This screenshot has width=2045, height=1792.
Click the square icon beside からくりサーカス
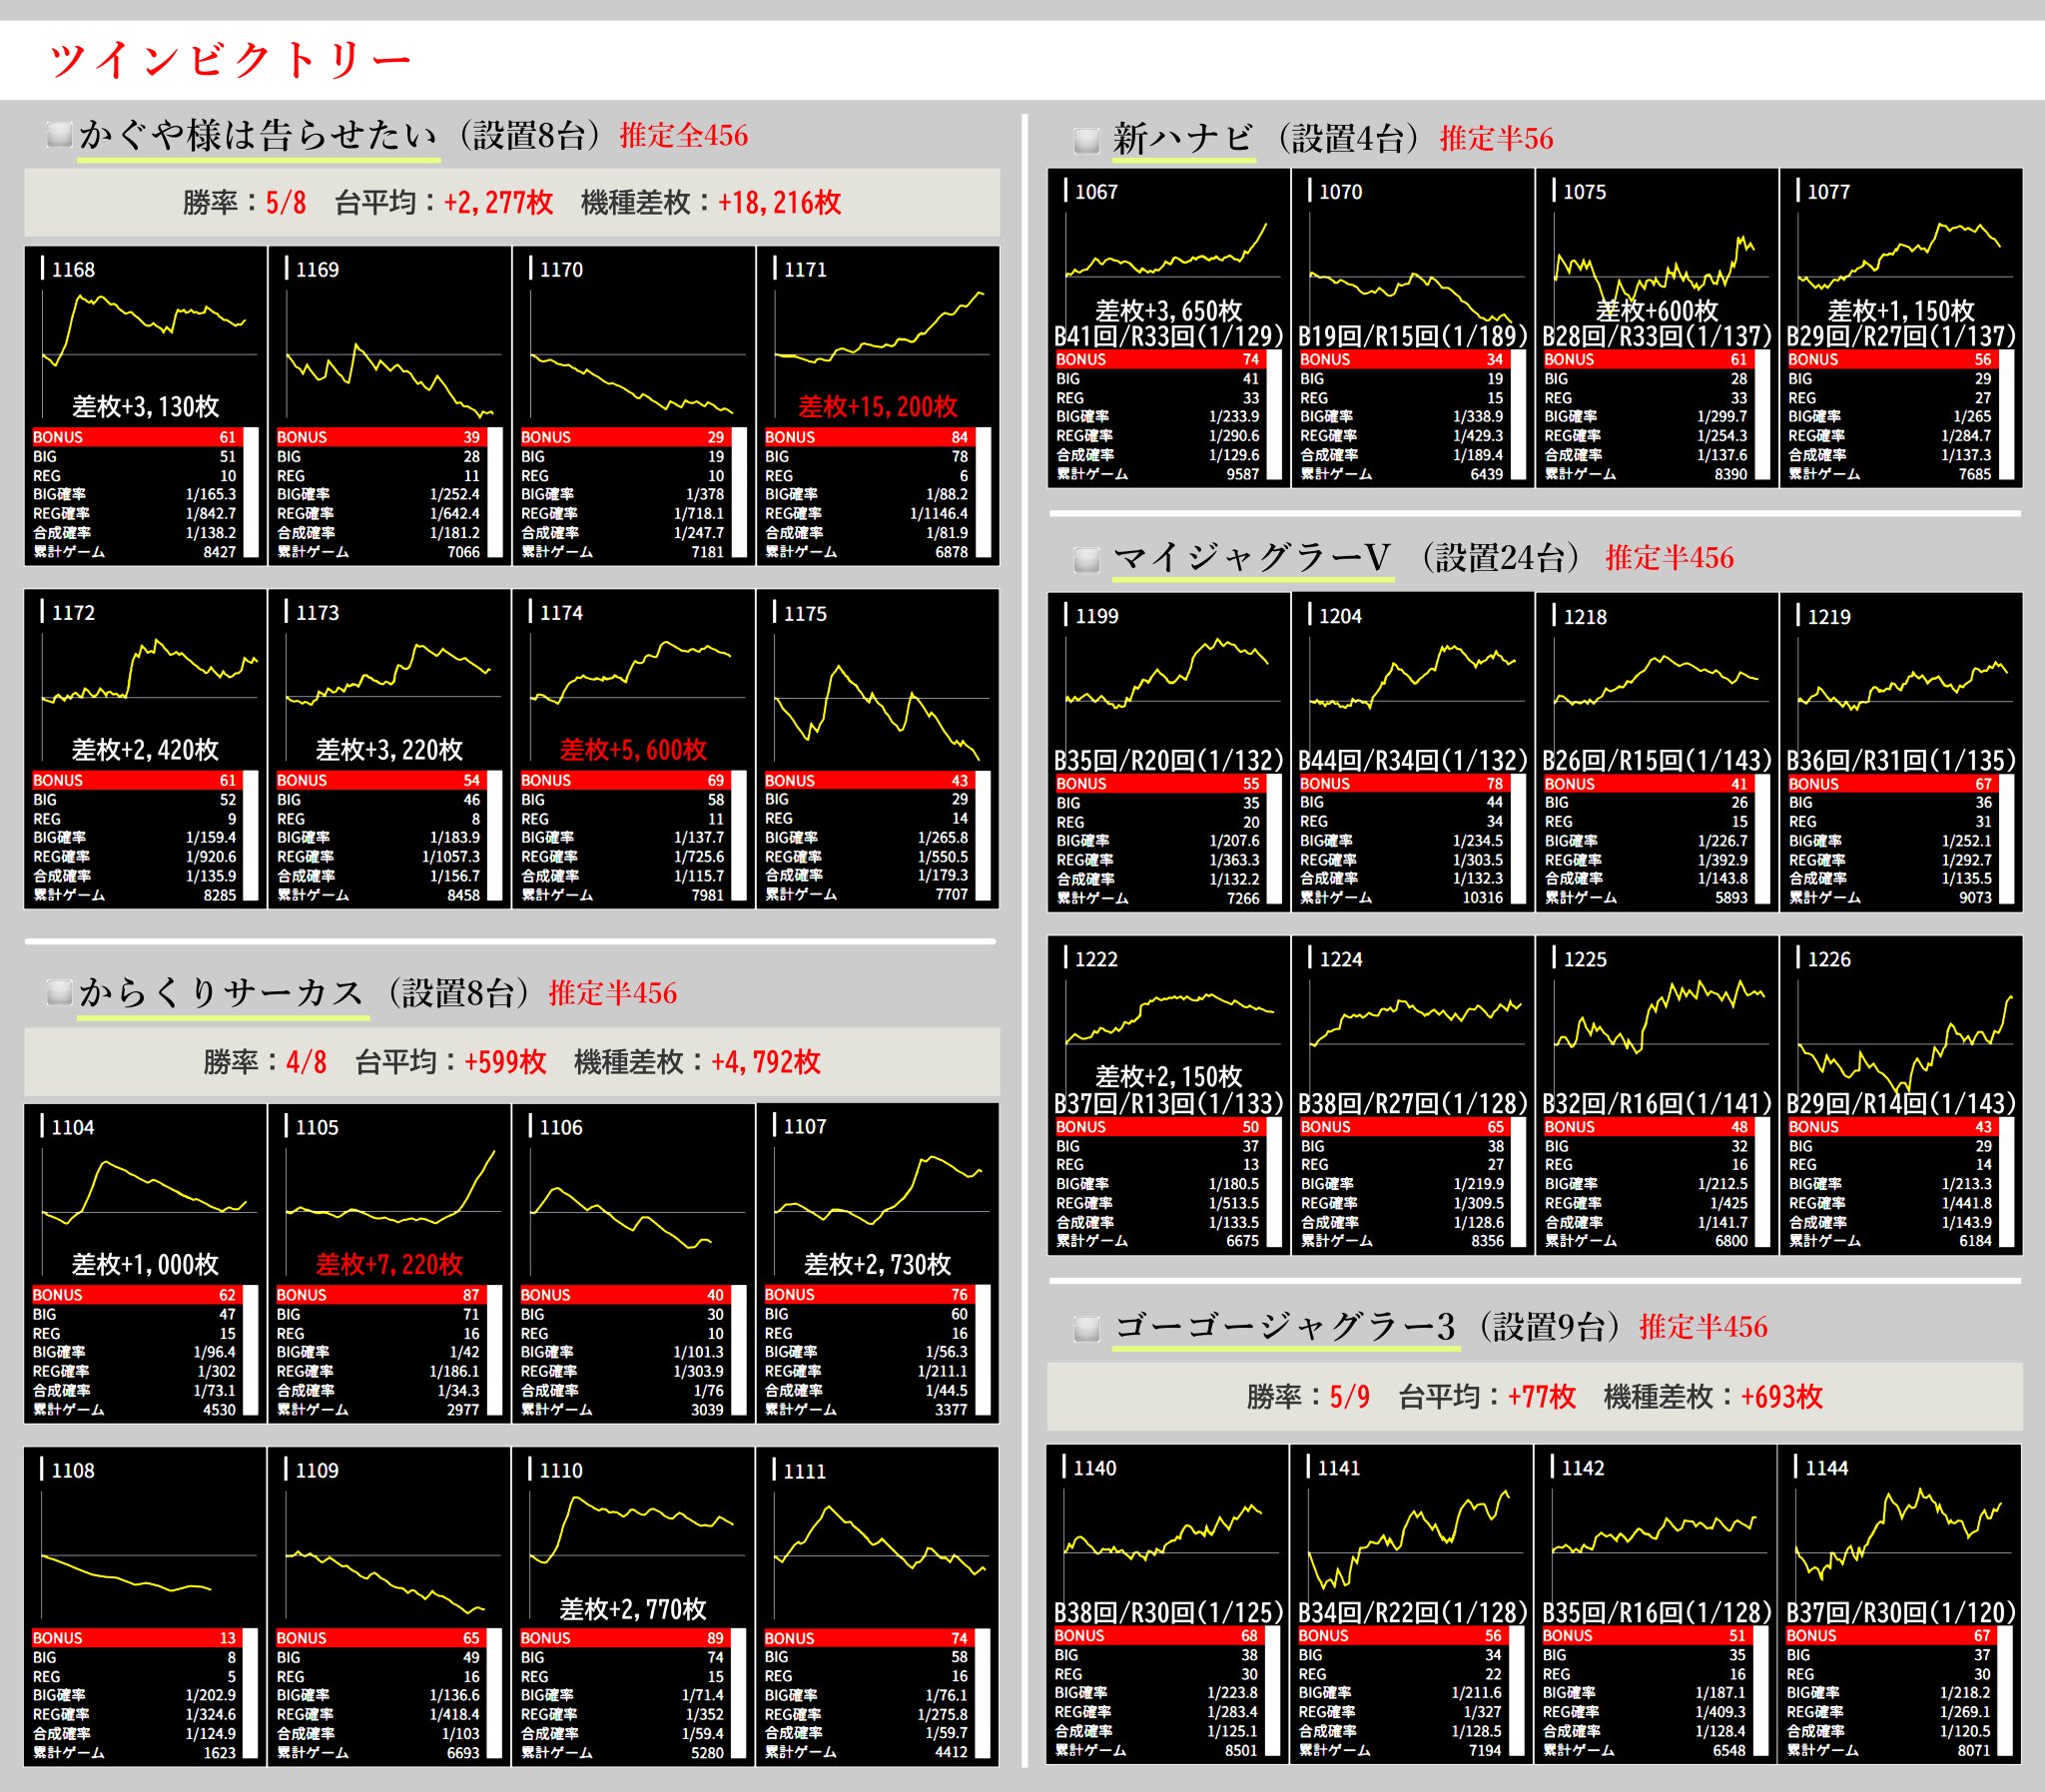[x=59, y=992]
